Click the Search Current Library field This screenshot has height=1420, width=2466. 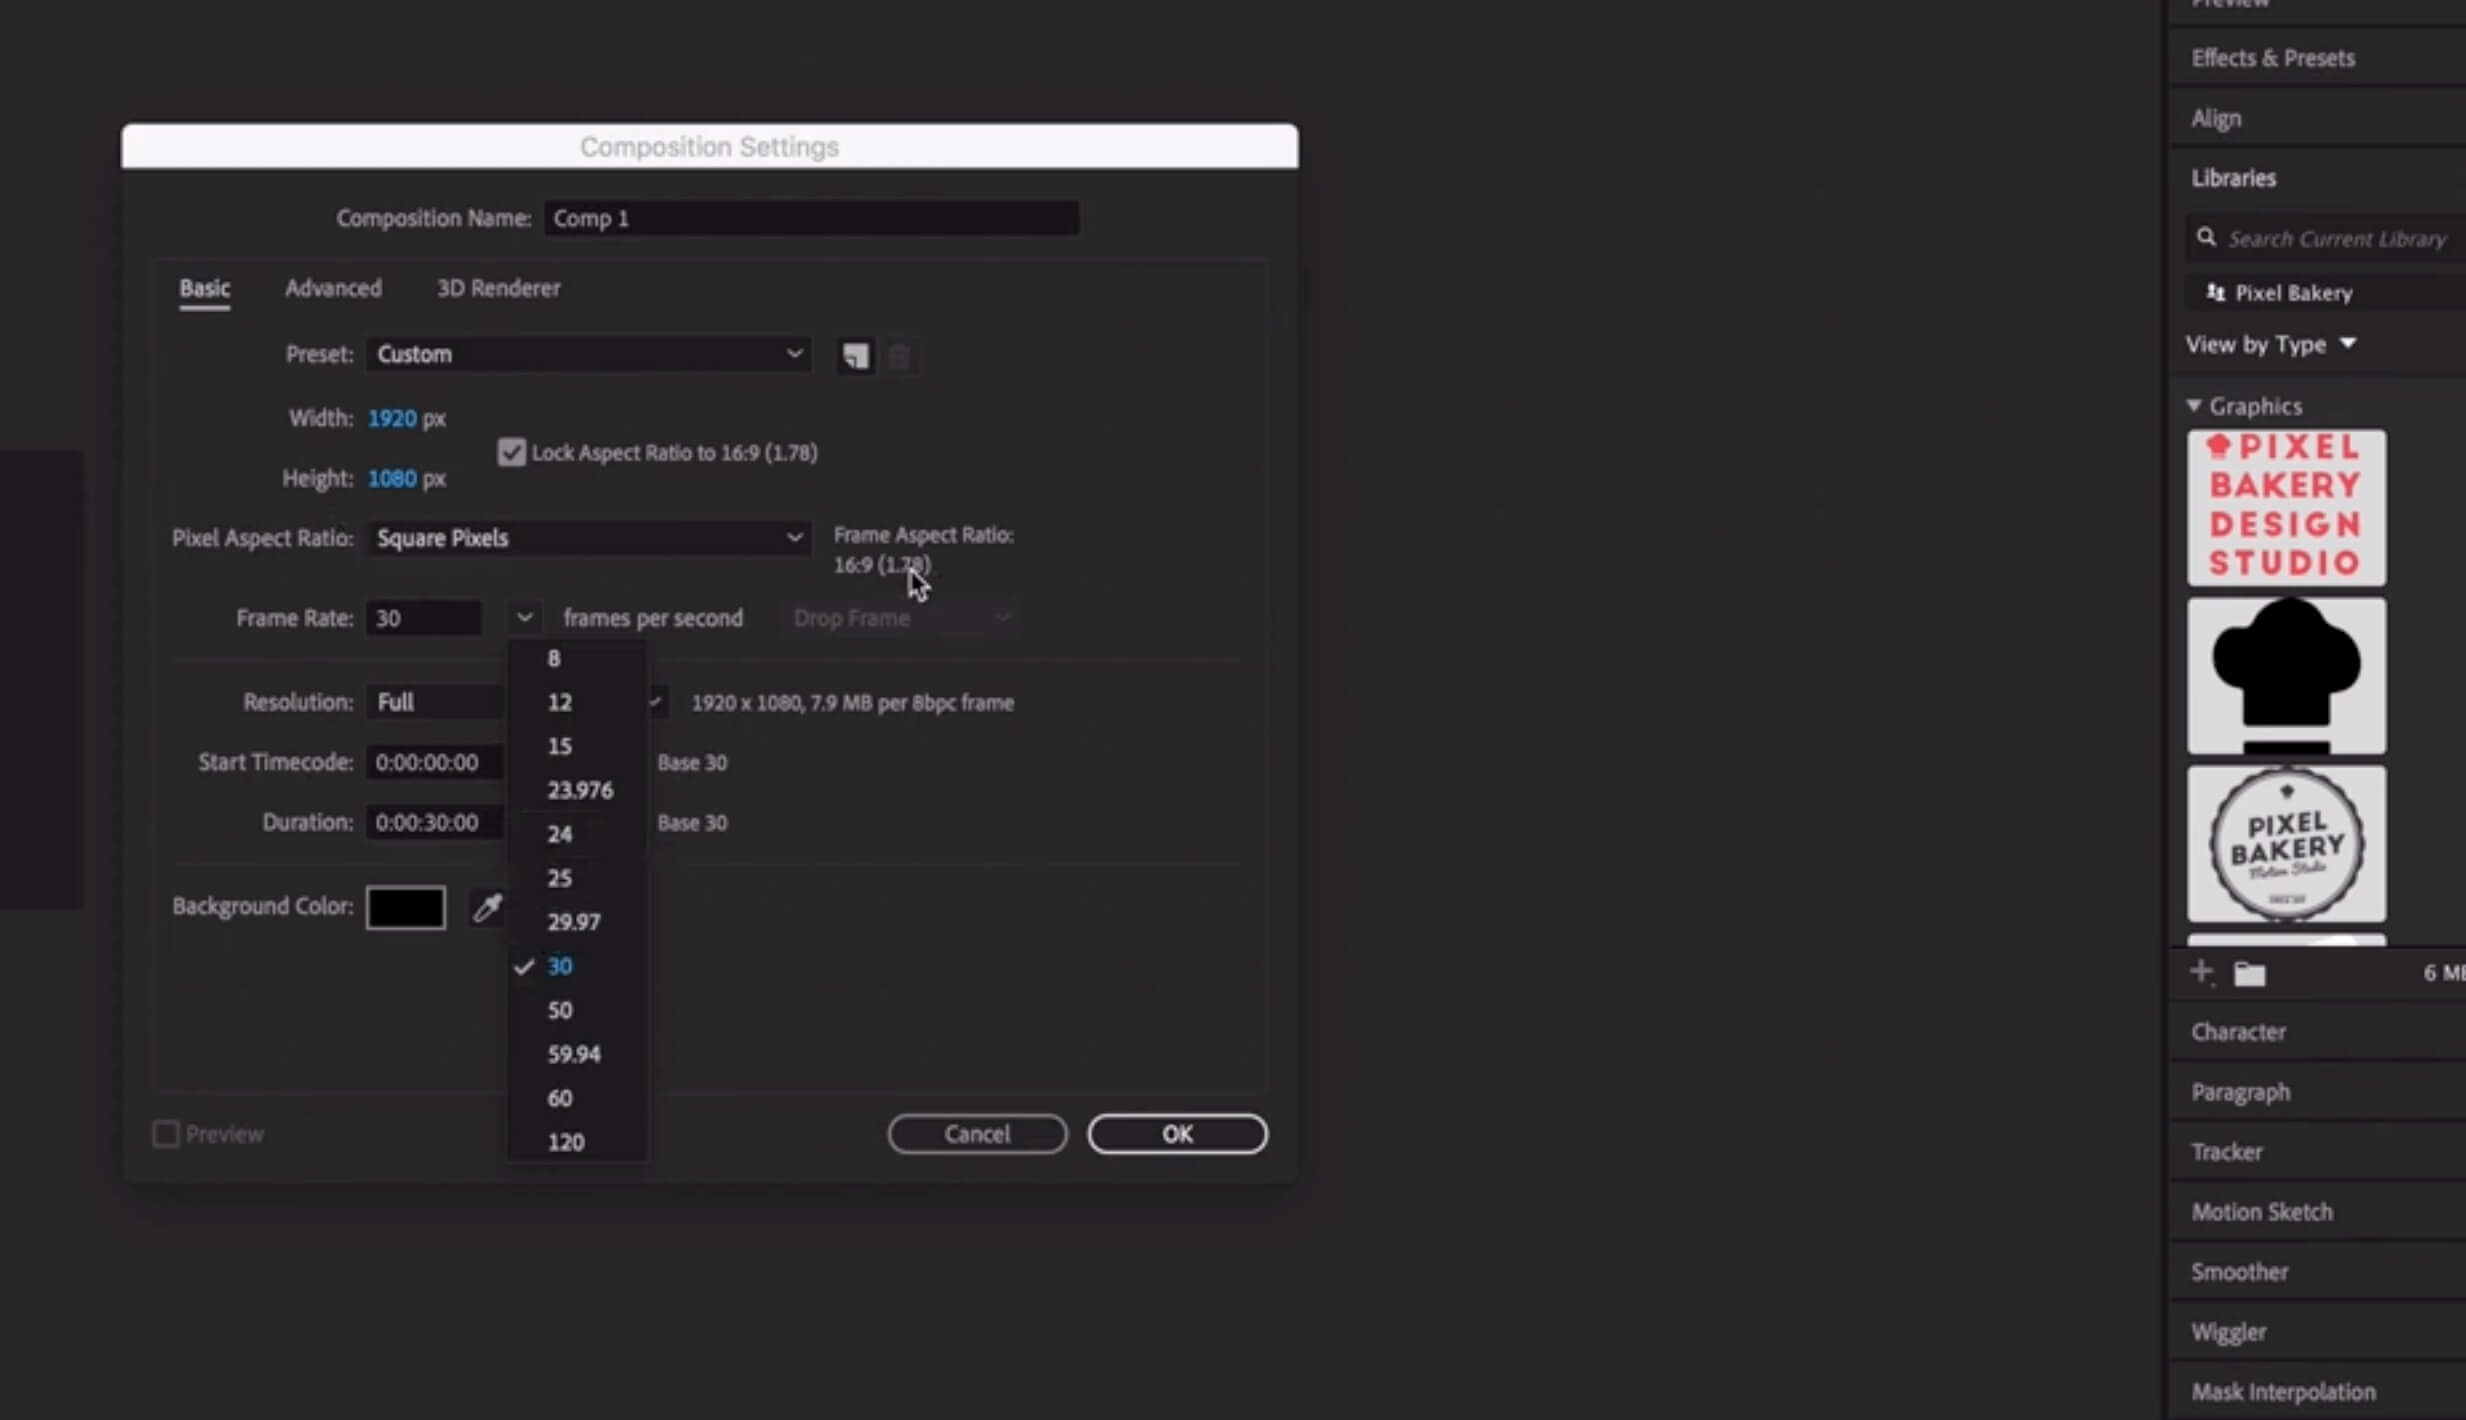click(2326, 238)
